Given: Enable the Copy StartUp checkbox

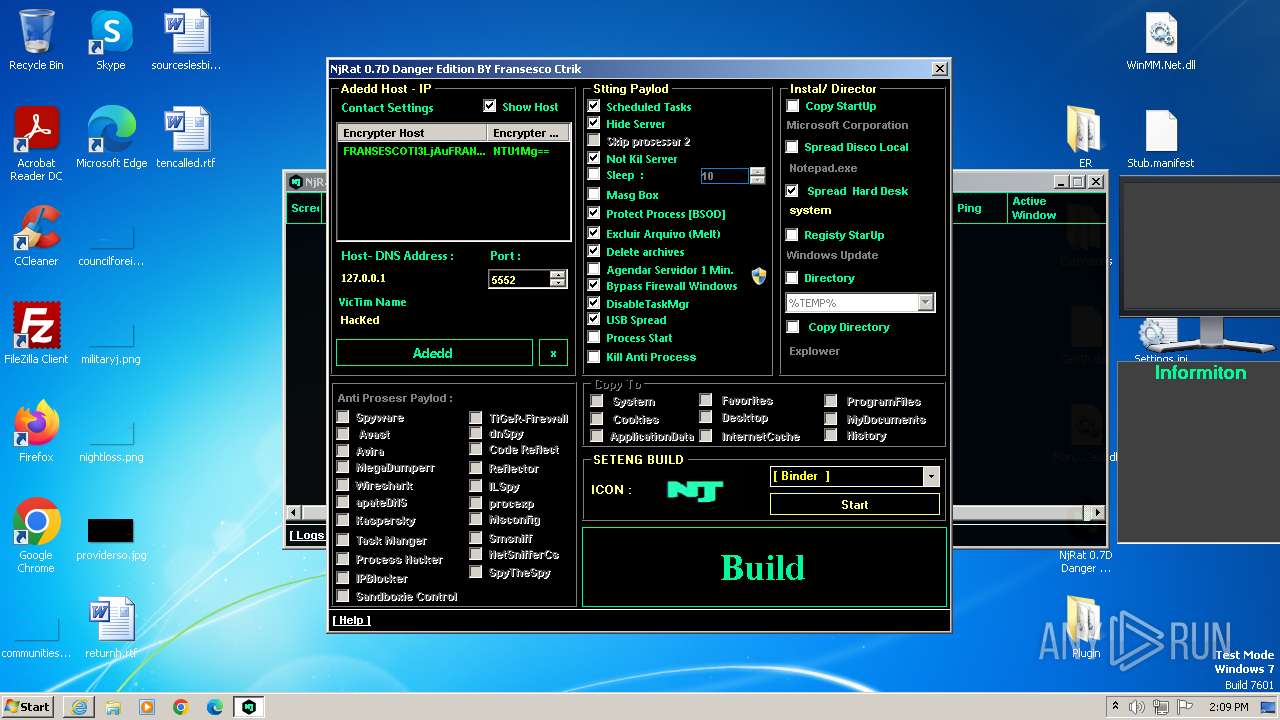Looking at the screenshot, I should coord(793,106).
